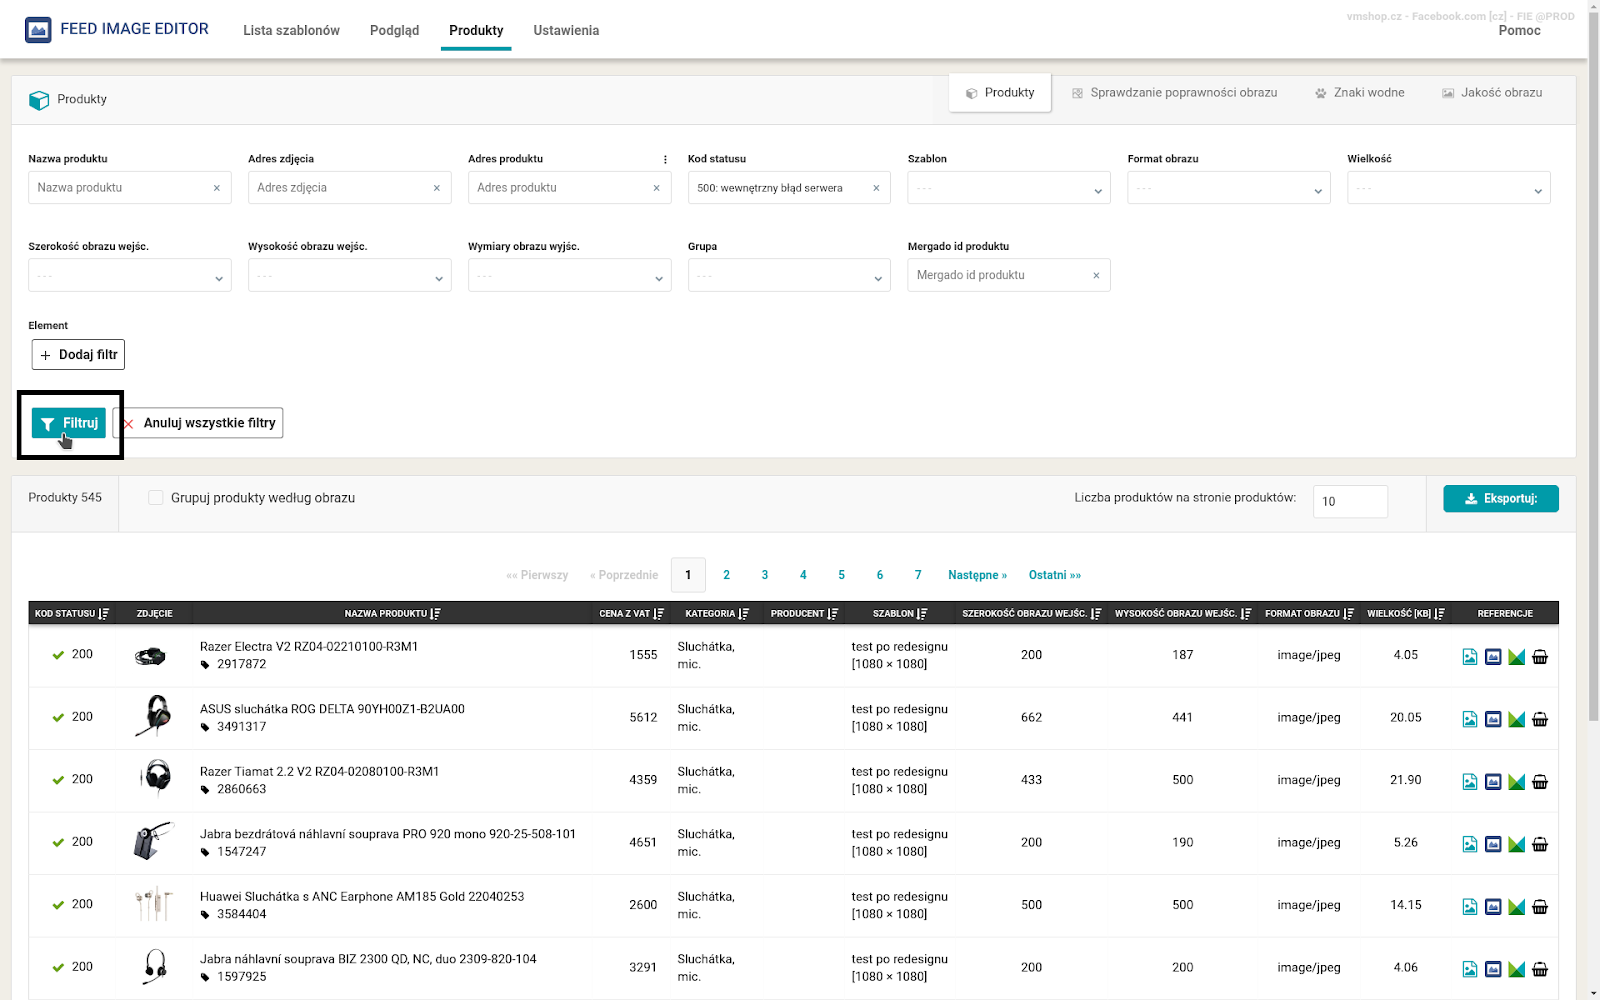Screen dimensions: 1600x1000
Task: Open Szerokość obrazu wejśc. dropdown
Action: tap(130, 276)
